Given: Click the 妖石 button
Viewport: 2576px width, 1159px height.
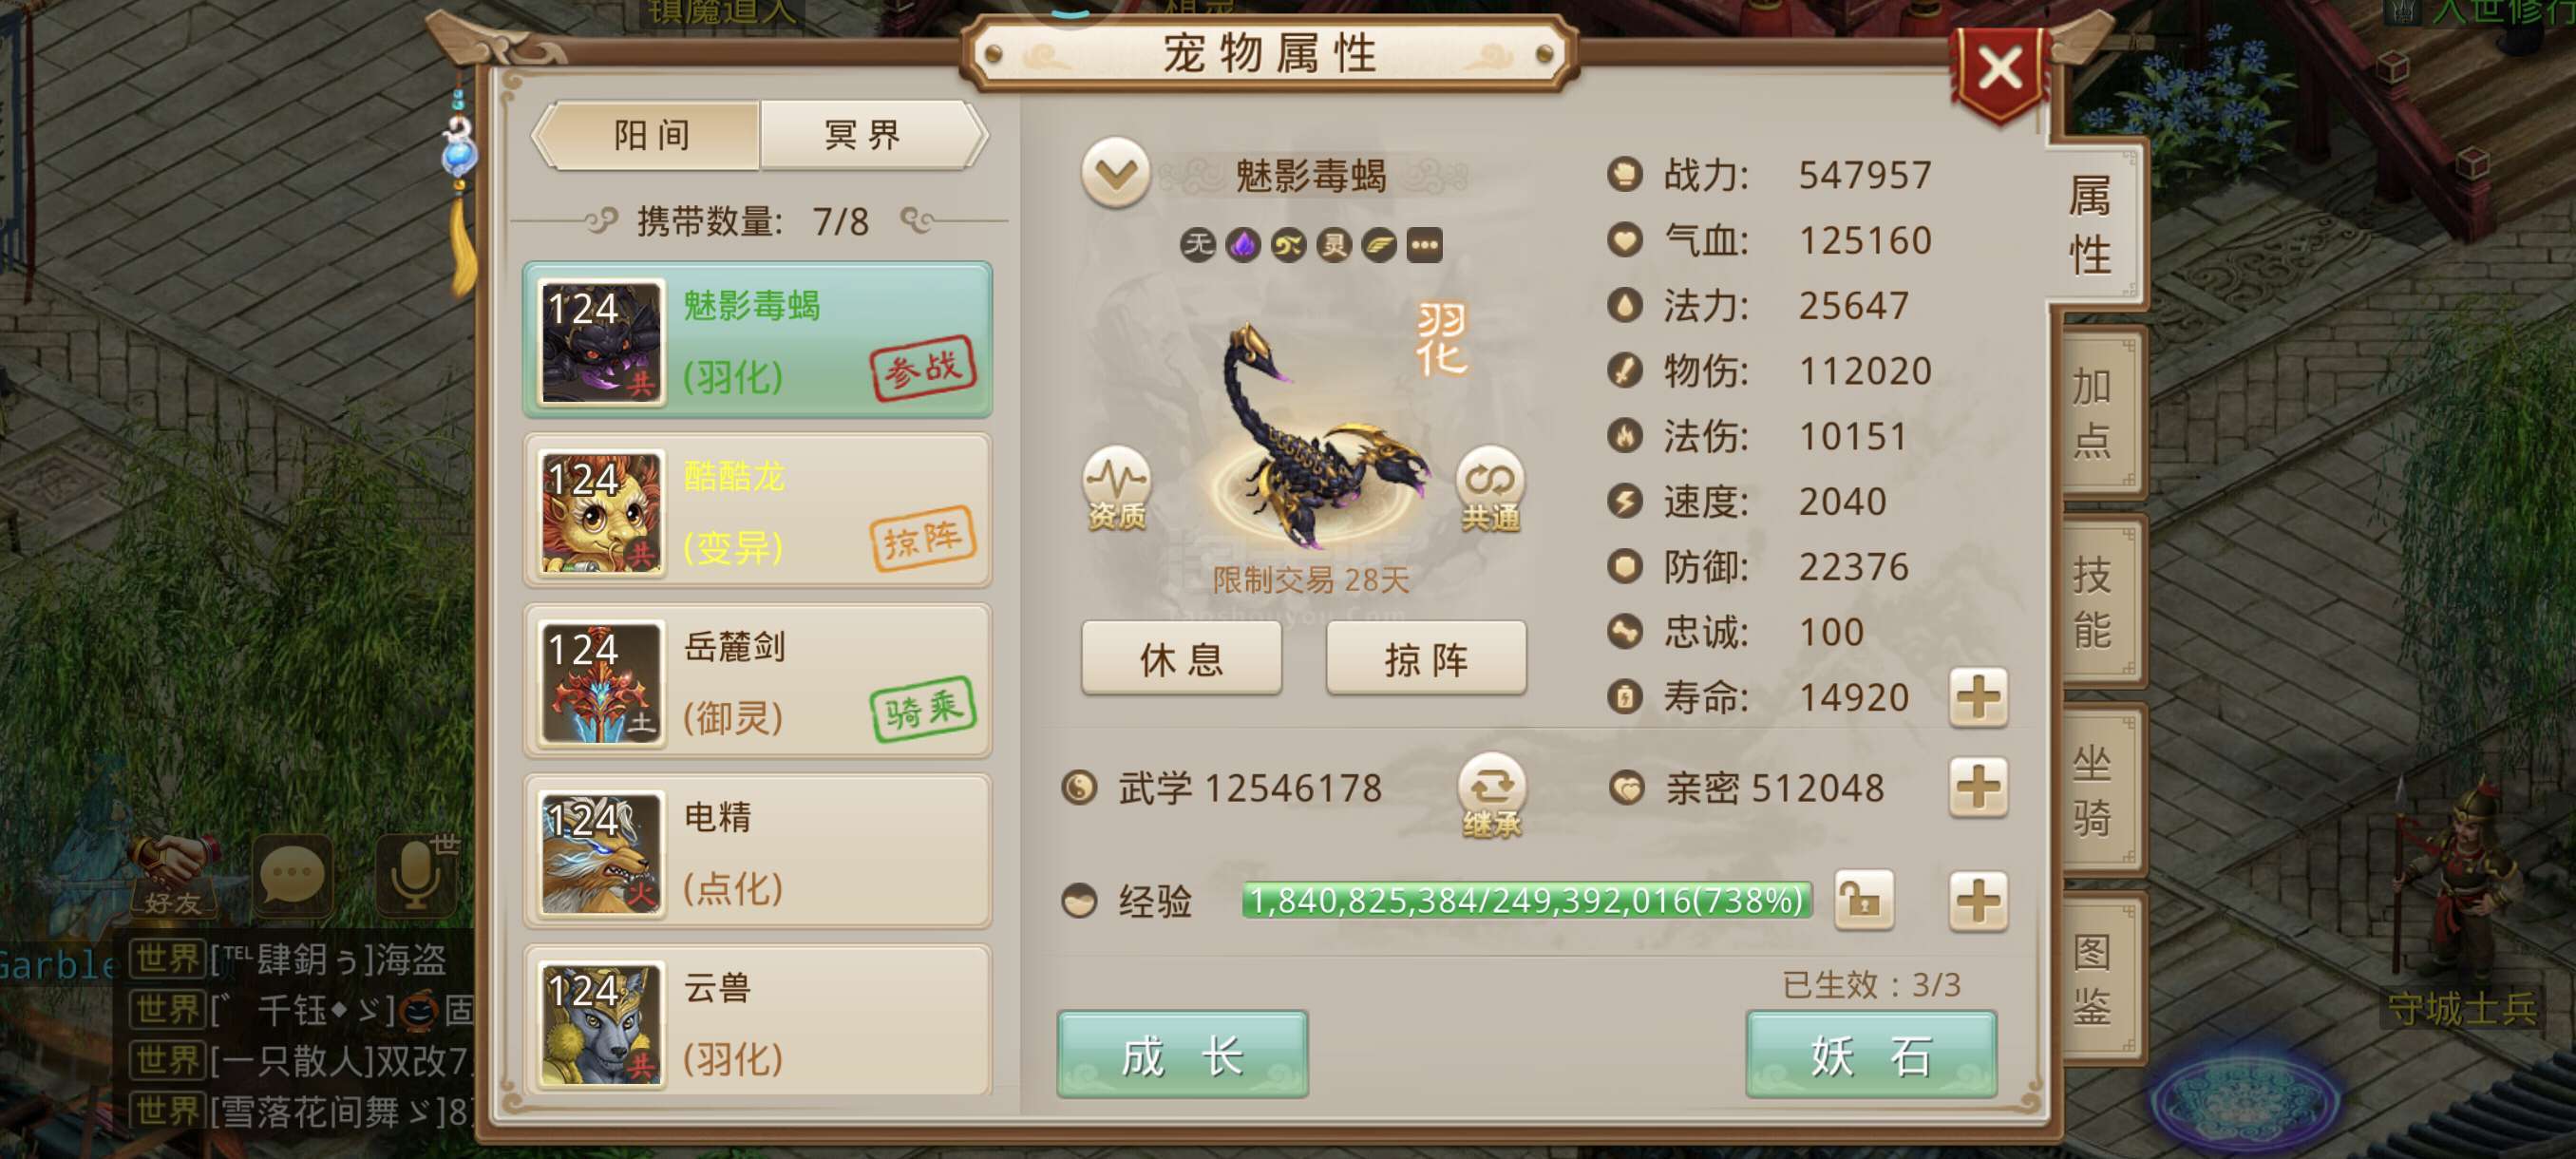Looking at the screenshot, I should (x=1871, y=1054).
